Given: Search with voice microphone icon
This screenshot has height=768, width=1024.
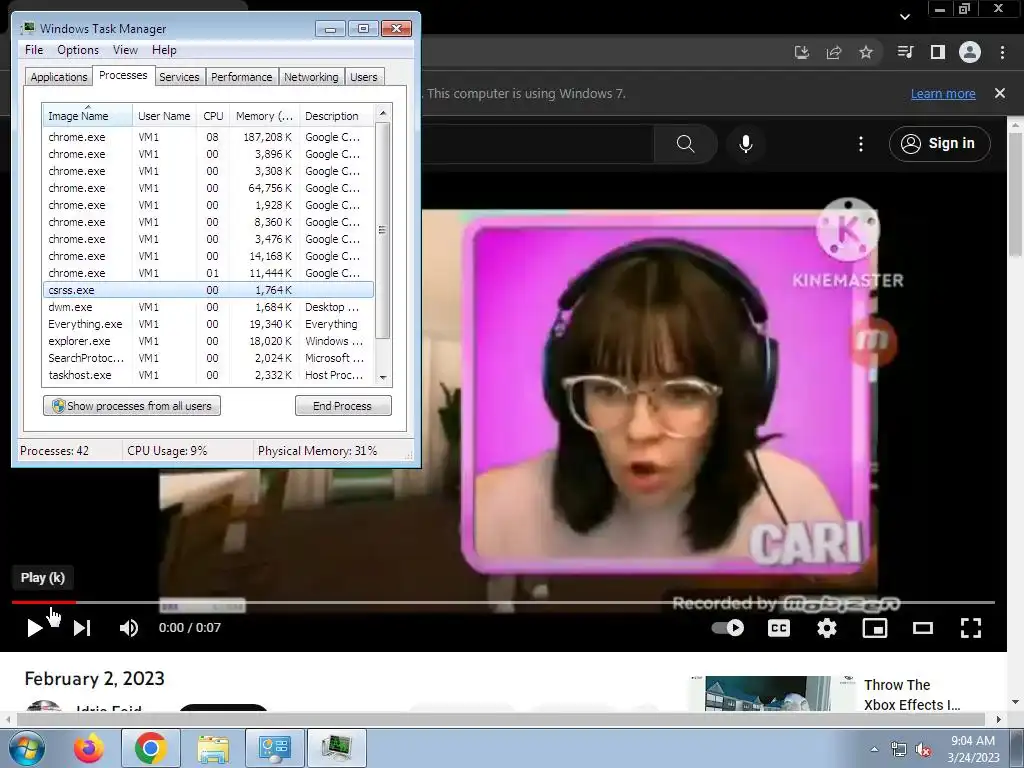Looking at the screenshot, I should pyautogui.click(x=746, y=144).
